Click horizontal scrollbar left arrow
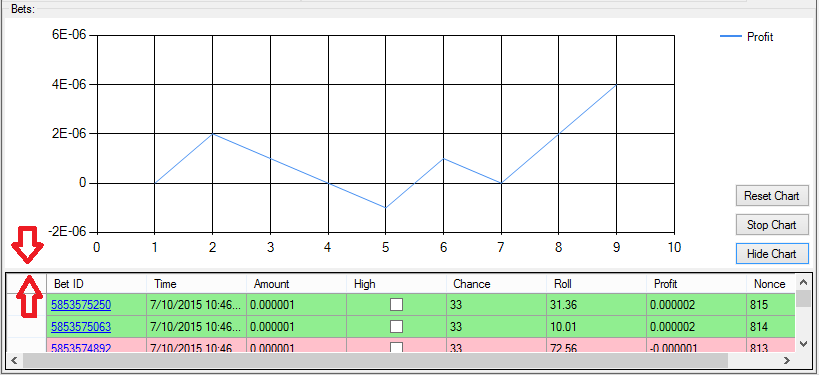The width and height of the screenshot is (819, 375). (x=14, y=360)
